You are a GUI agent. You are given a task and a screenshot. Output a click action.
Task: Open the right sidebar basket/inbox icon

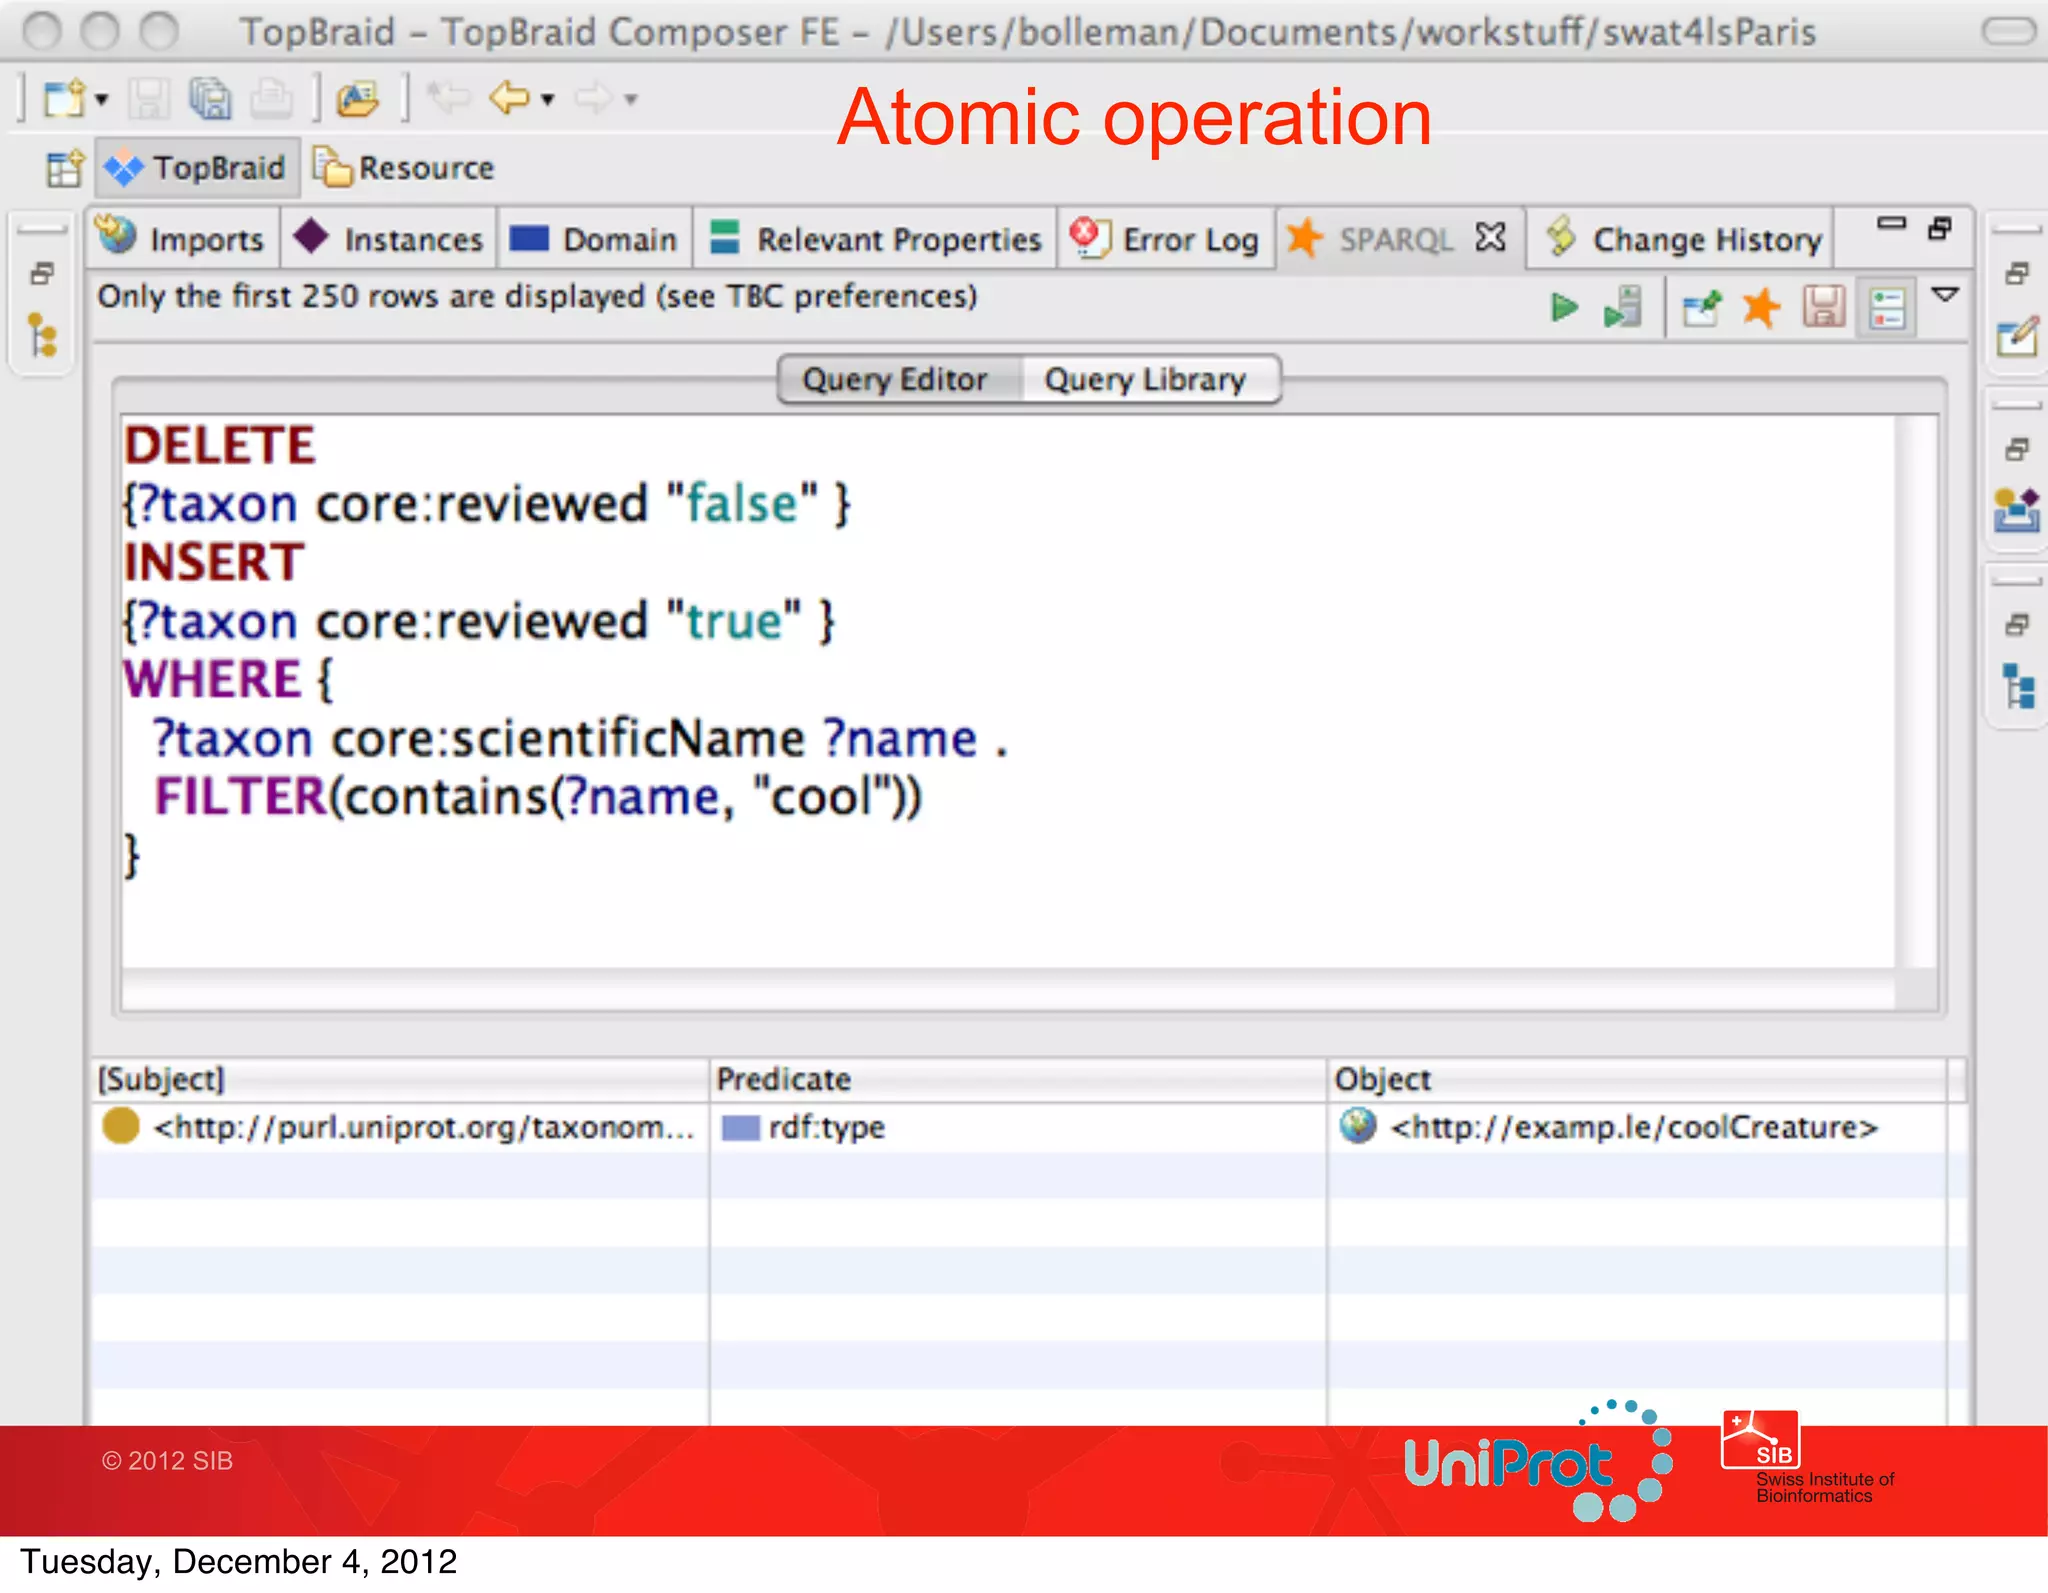2017,511
